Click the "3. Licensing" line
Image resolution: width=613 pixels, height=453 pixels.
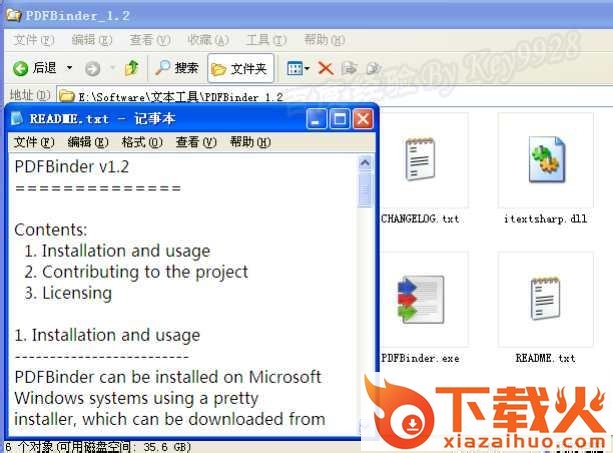pos(68,293)
